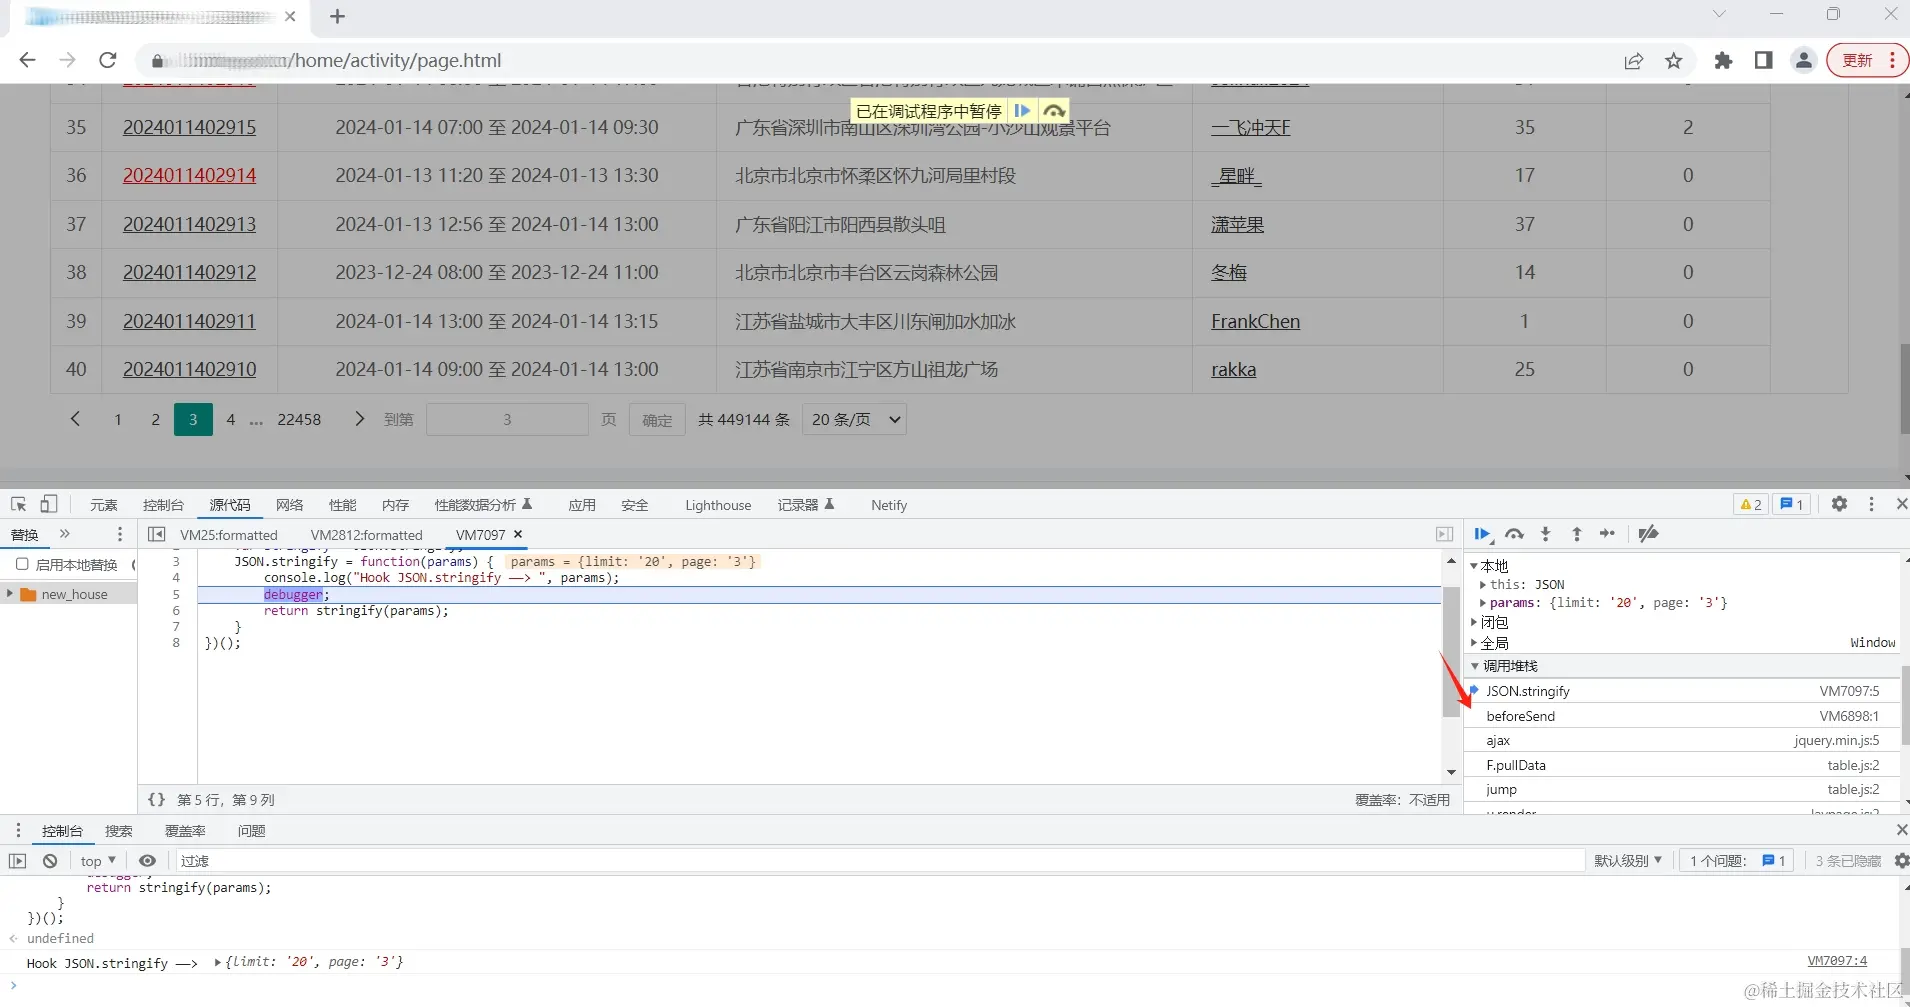Reload the browser page

click(108, 60)
